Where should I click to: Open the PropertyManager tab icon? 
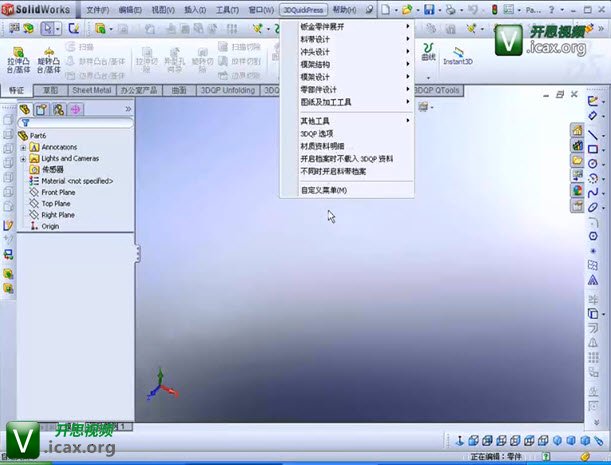click(x=41, y=110)
